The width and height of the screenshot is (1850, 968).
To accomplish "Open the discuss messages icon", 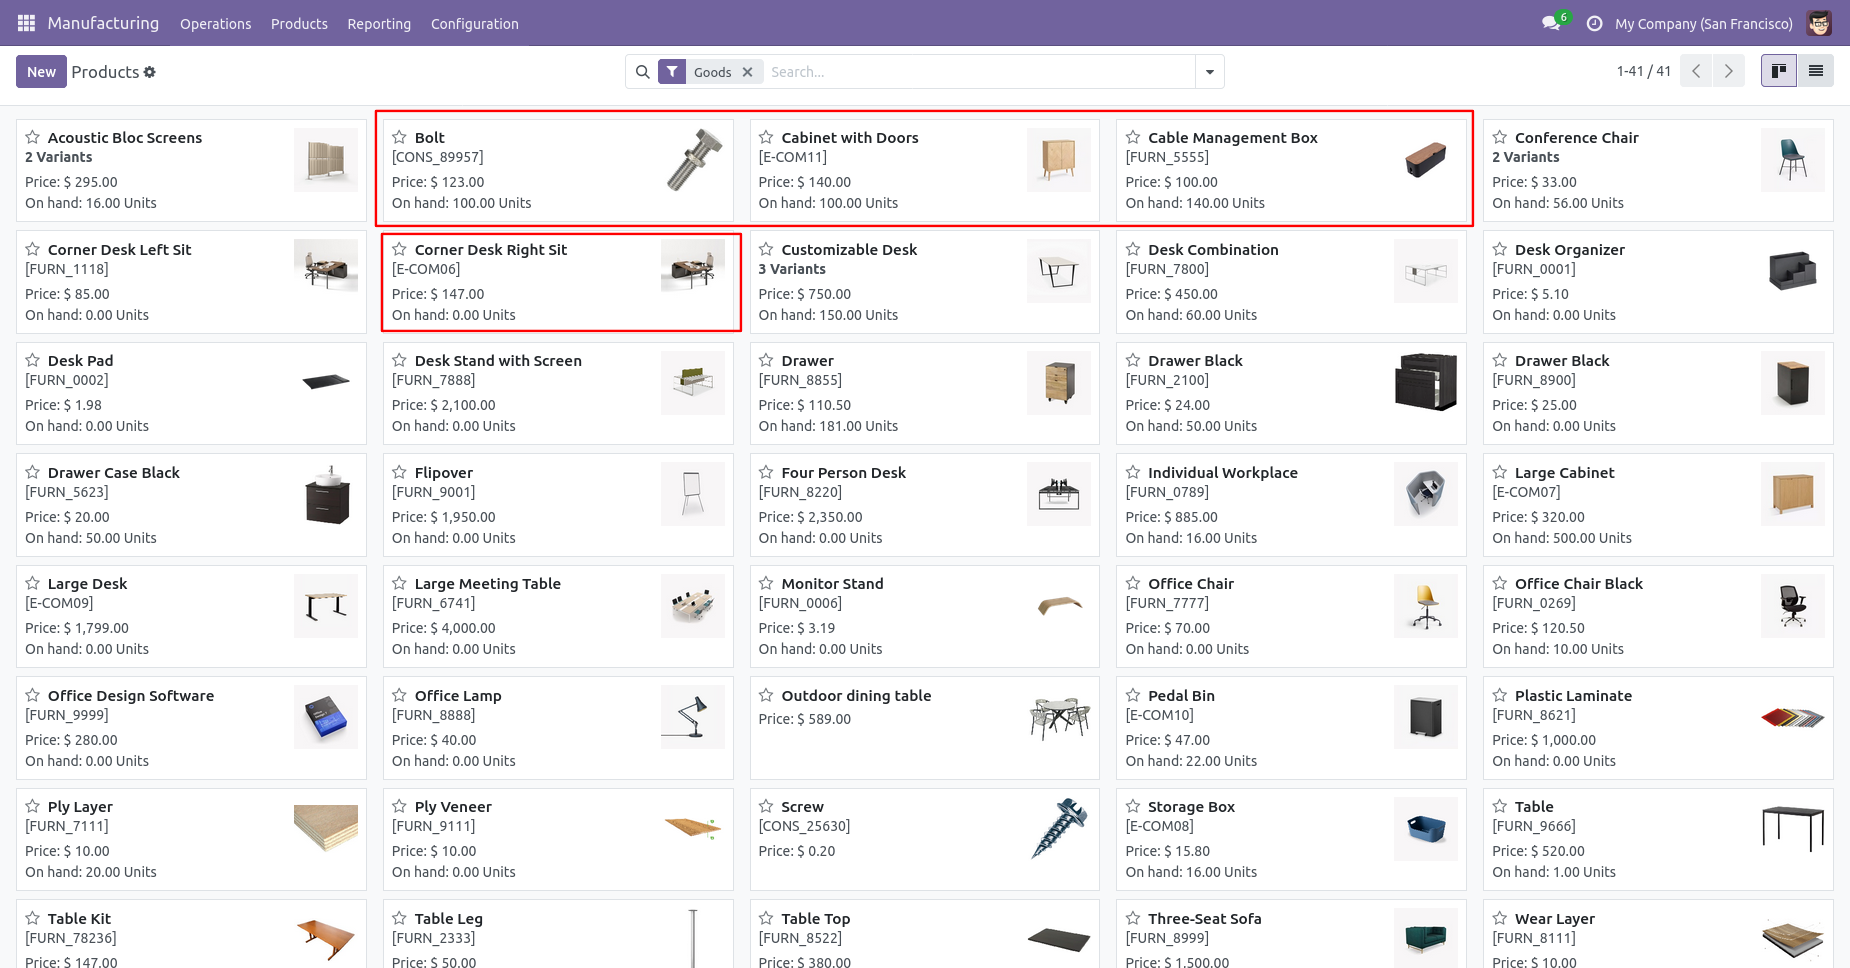I will point(1551,23).
